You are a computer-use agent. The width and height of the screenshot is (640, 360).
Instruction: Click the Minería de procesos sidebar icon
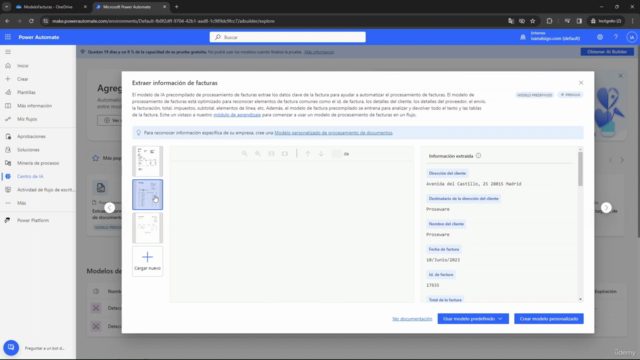pos(8,163)
